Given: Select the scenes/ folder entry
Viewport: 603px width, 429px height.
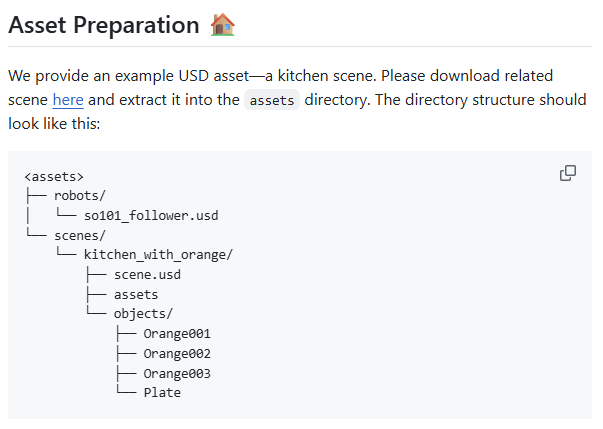Looking at the screenshot, I should pyautogui.click(x=80, y=236).
